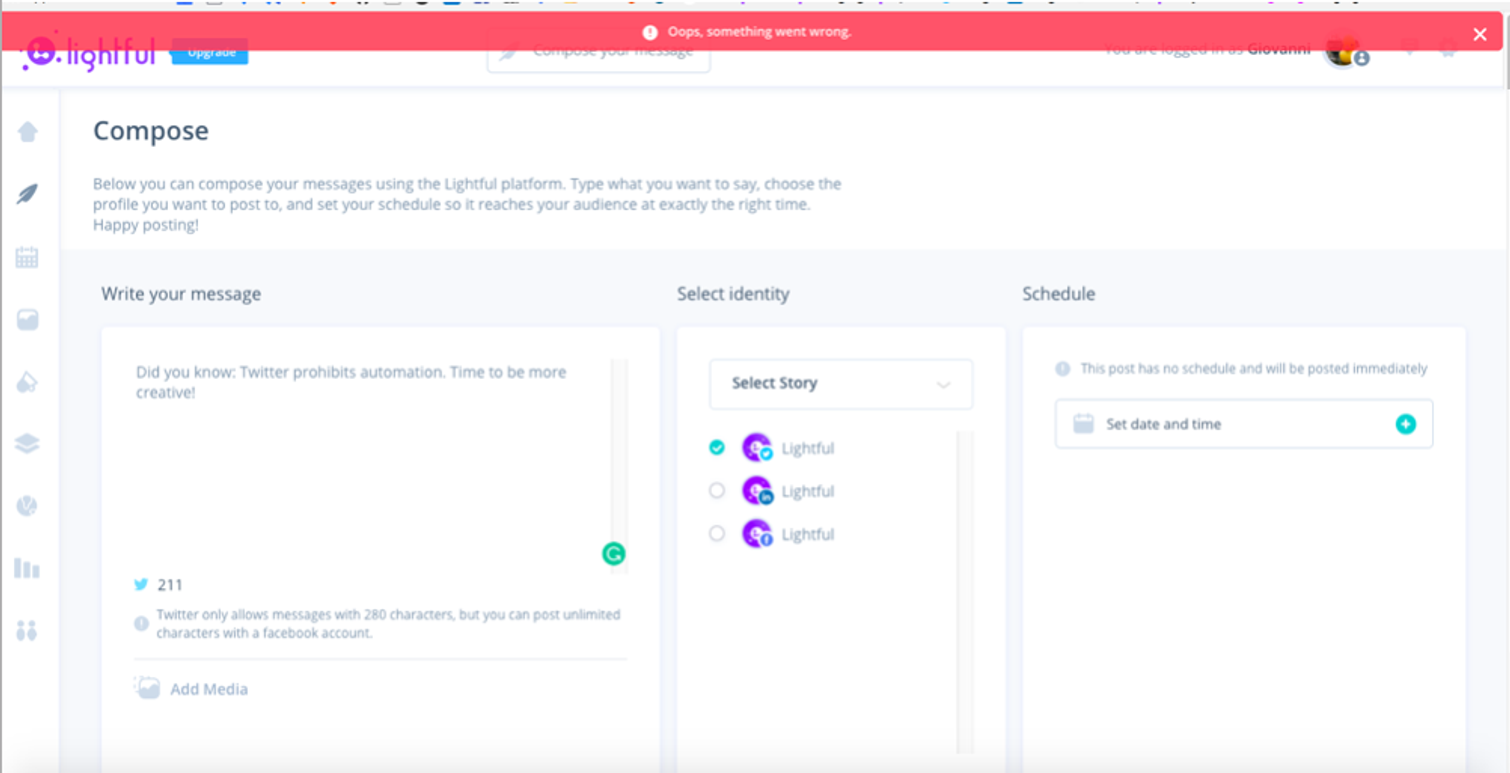
Task: Click the Add Media image icon
Action: point(148,688)
